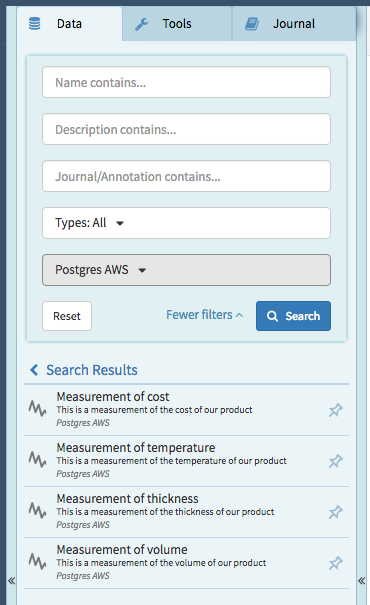Pin the Measurement of thickness result
The width and height of the screenshot is (370, 605).
click(335, 512)
